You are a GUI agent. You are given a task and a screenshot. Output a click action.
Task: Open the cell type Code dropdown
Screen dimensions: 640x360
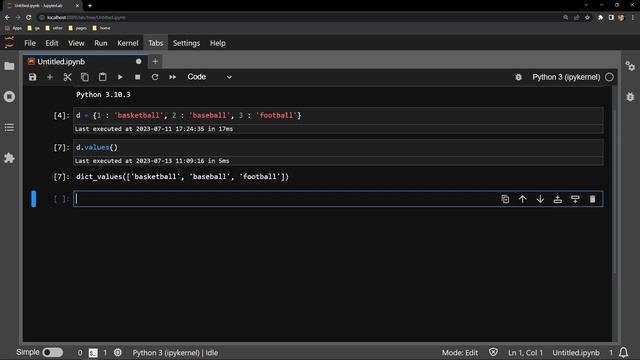tap(209, 77)
